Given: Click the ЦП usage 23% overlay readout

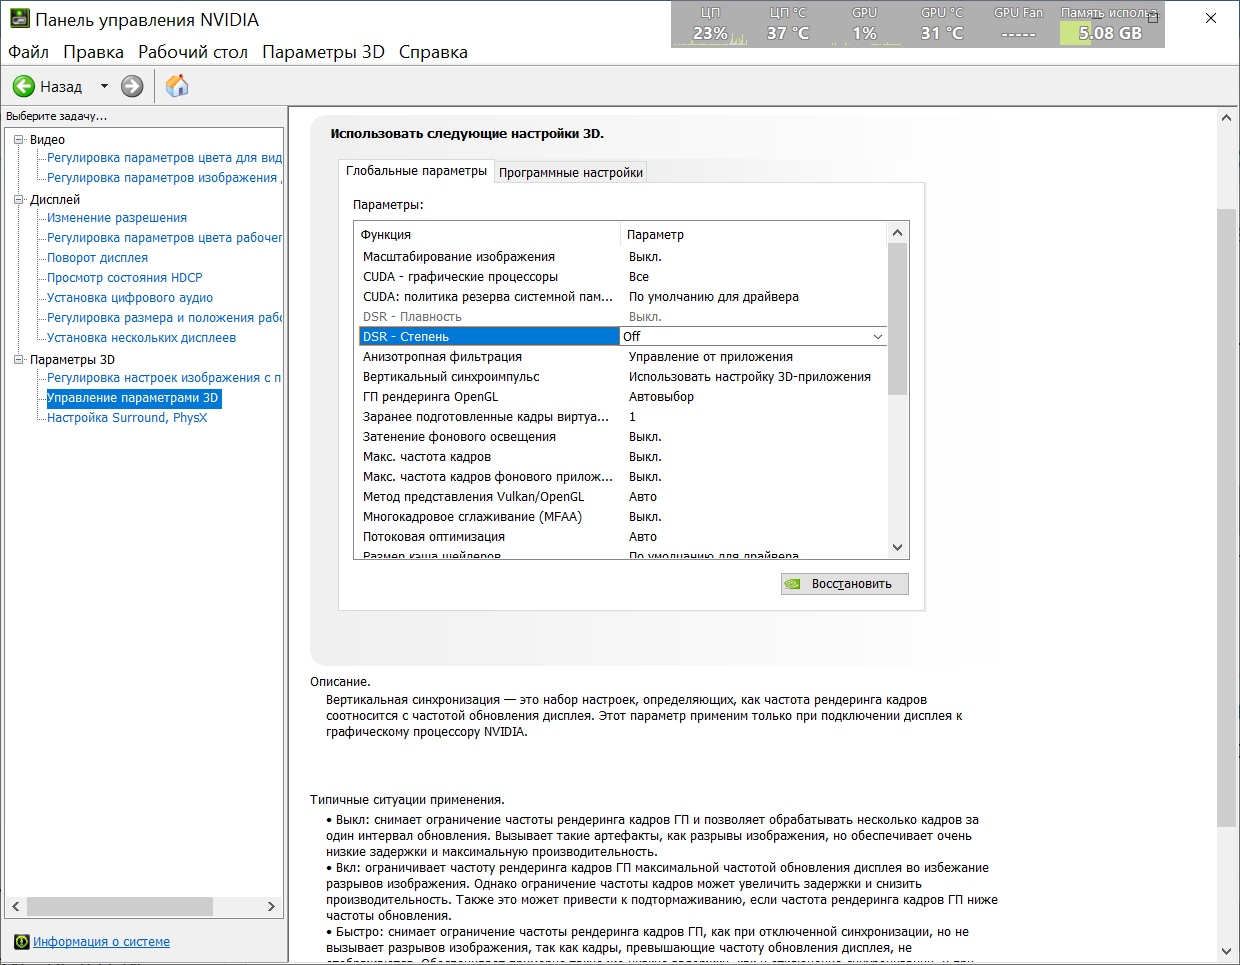Looking at the screenshot, I should coord(711,33).
